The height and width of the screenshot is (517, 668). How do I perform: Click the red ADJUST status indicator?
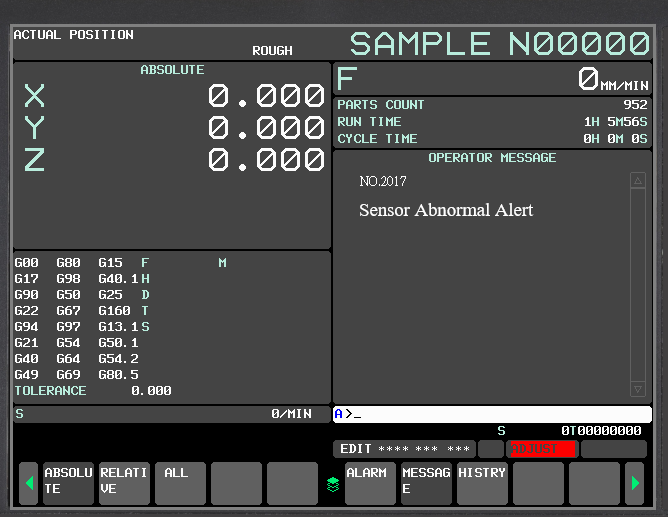(x=541, y=449)
